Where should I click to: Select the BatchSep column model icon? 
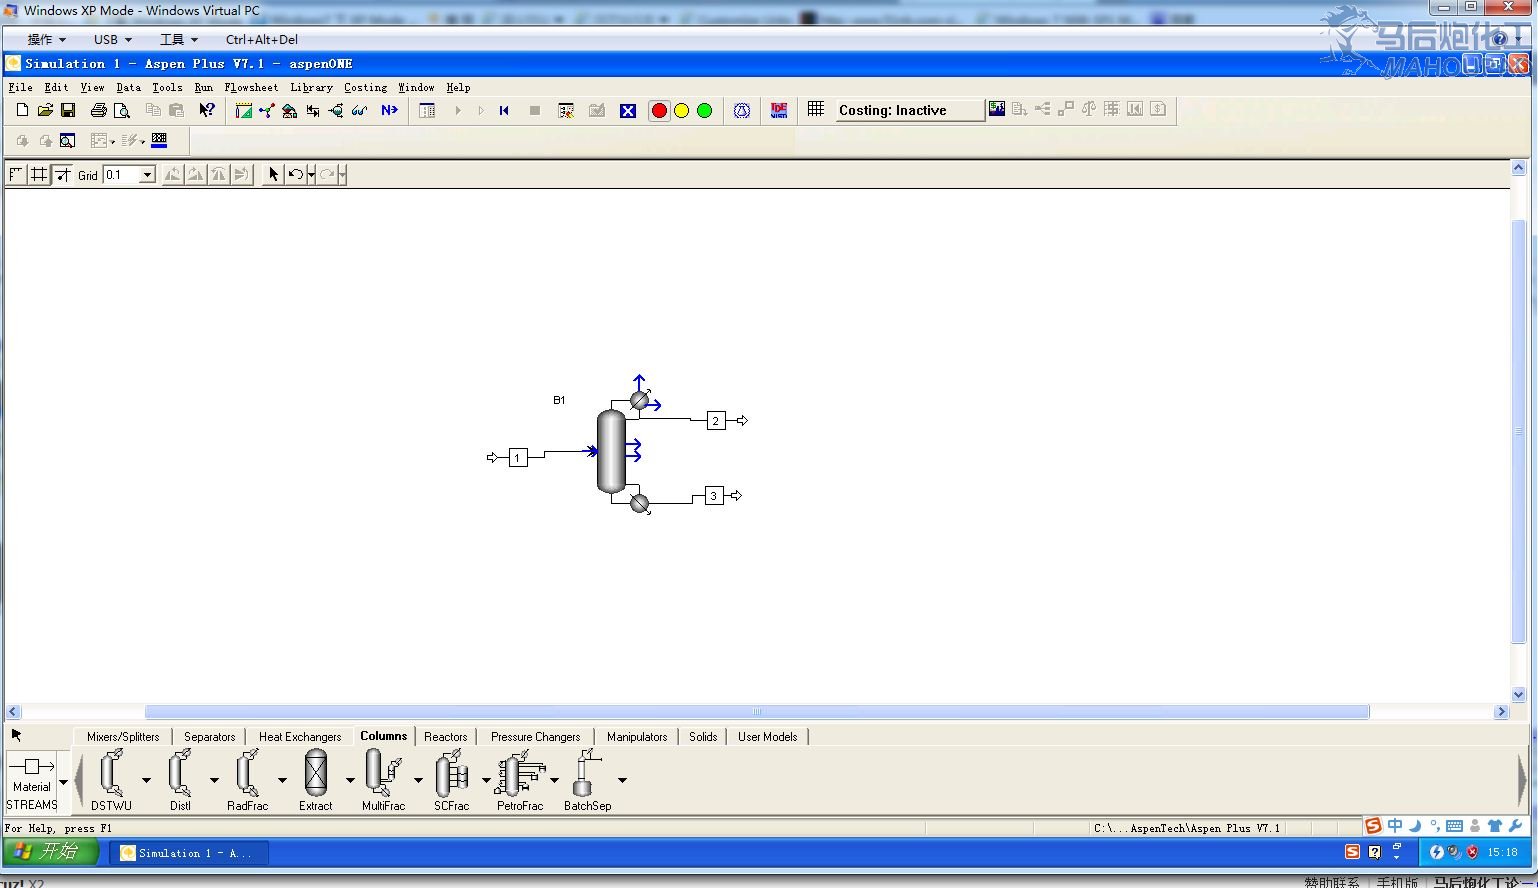coord(587,774)
